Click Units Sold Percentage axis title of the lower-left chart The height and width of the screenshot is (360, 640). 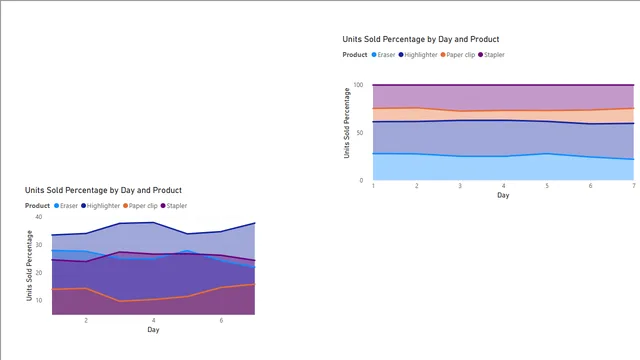click(x=29, y=266)
